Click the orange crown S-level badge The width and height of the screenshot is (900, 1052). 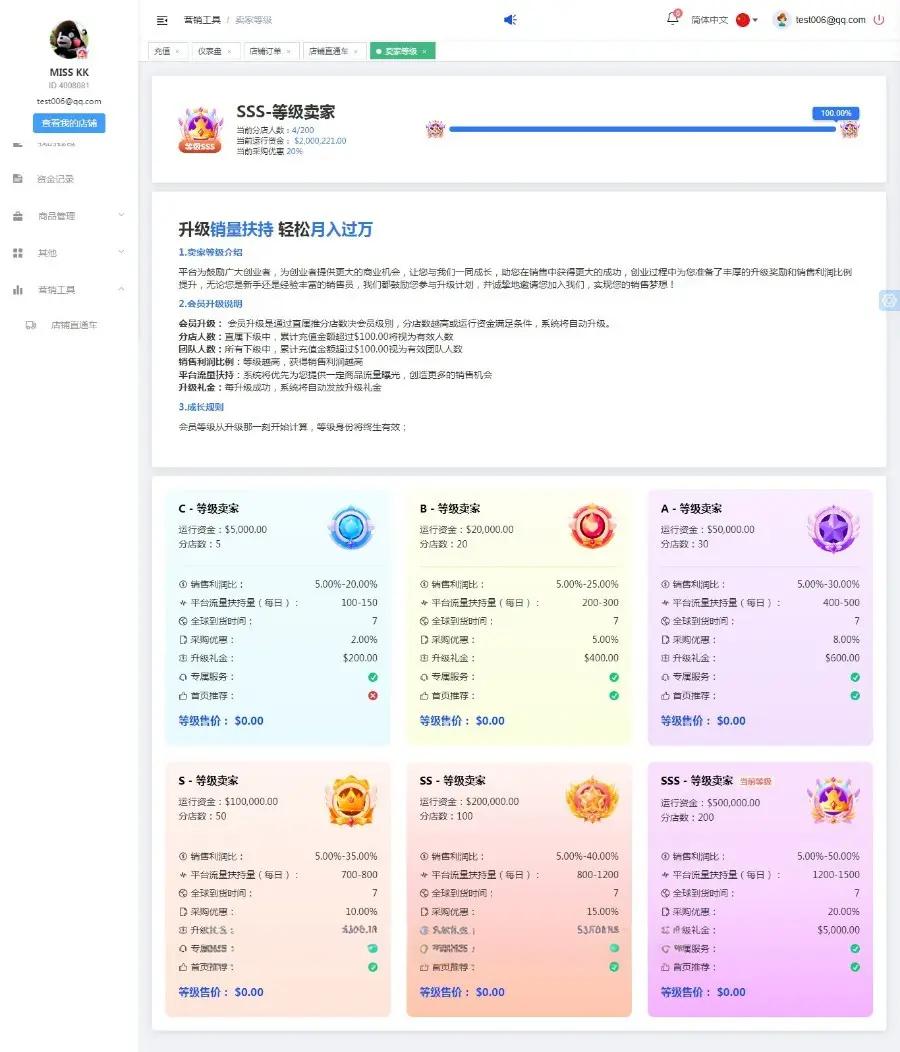pos(351,800)
